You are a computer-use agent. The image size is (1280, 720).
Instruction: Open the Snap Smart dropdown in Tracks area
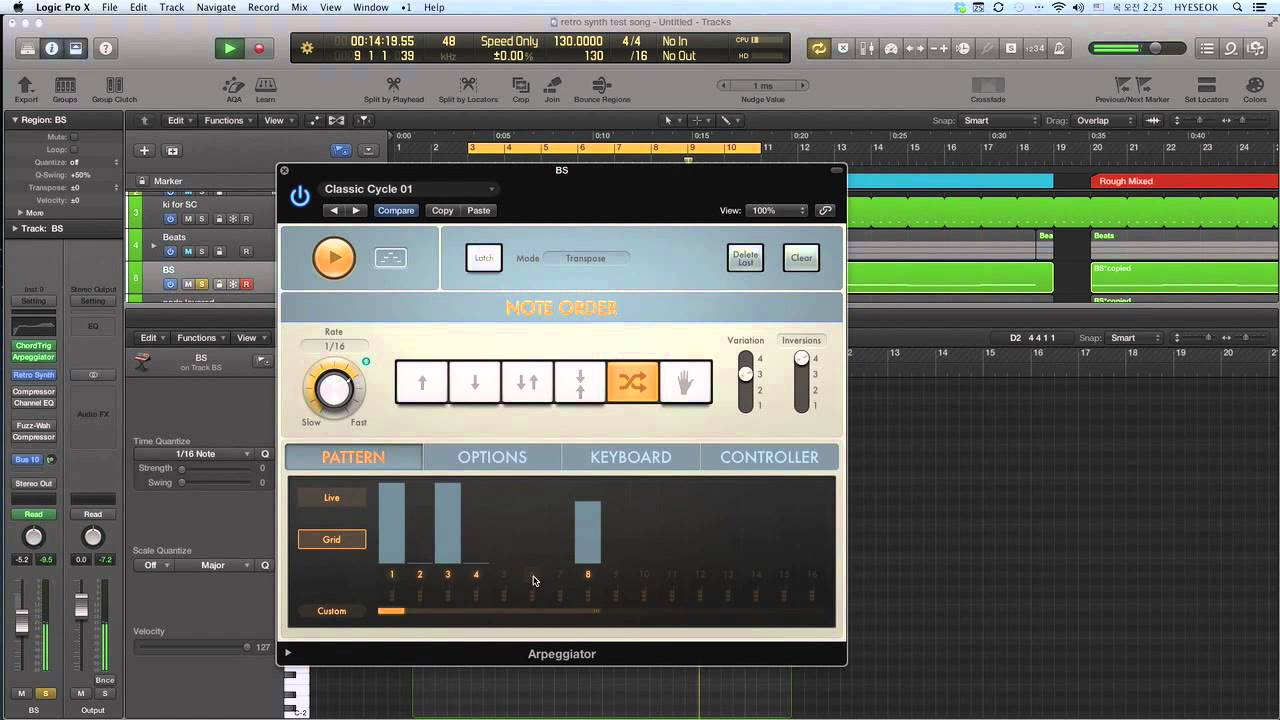click(1000, 121)
